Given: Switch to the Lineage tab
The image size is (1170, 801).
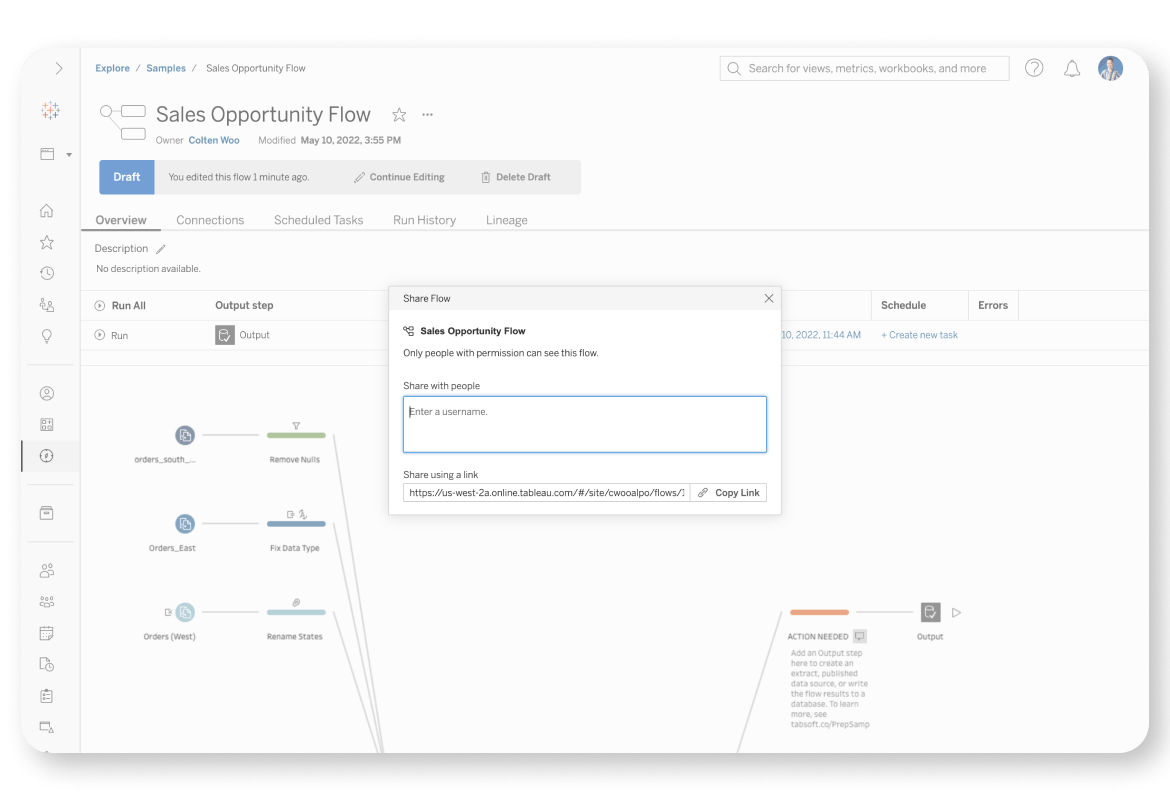Looking at the screenshot, I should click(507, 220).
